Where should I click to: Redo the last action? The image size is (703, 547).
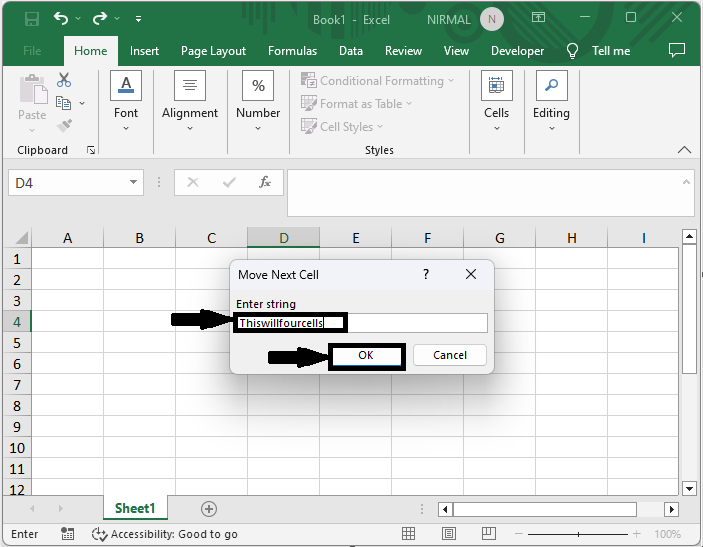coord(100,18)
